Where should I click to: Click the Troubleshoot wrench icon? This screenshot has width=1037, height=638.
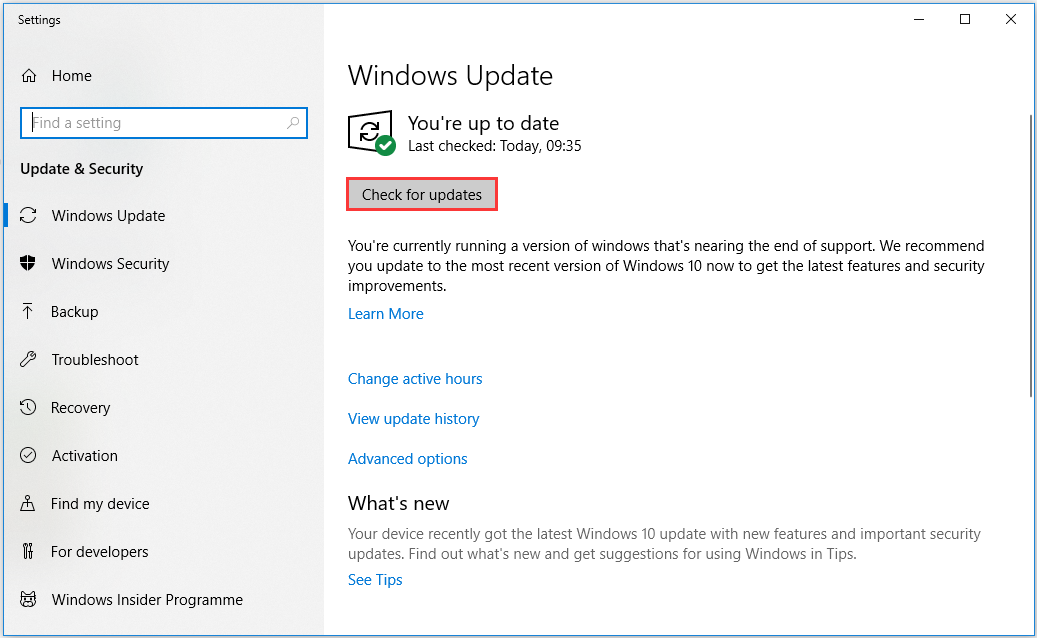[28, 360]
